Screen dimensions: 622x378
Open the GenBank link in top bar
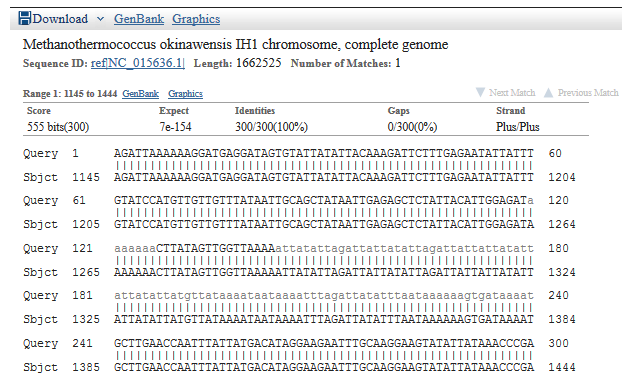coord(139,19)
